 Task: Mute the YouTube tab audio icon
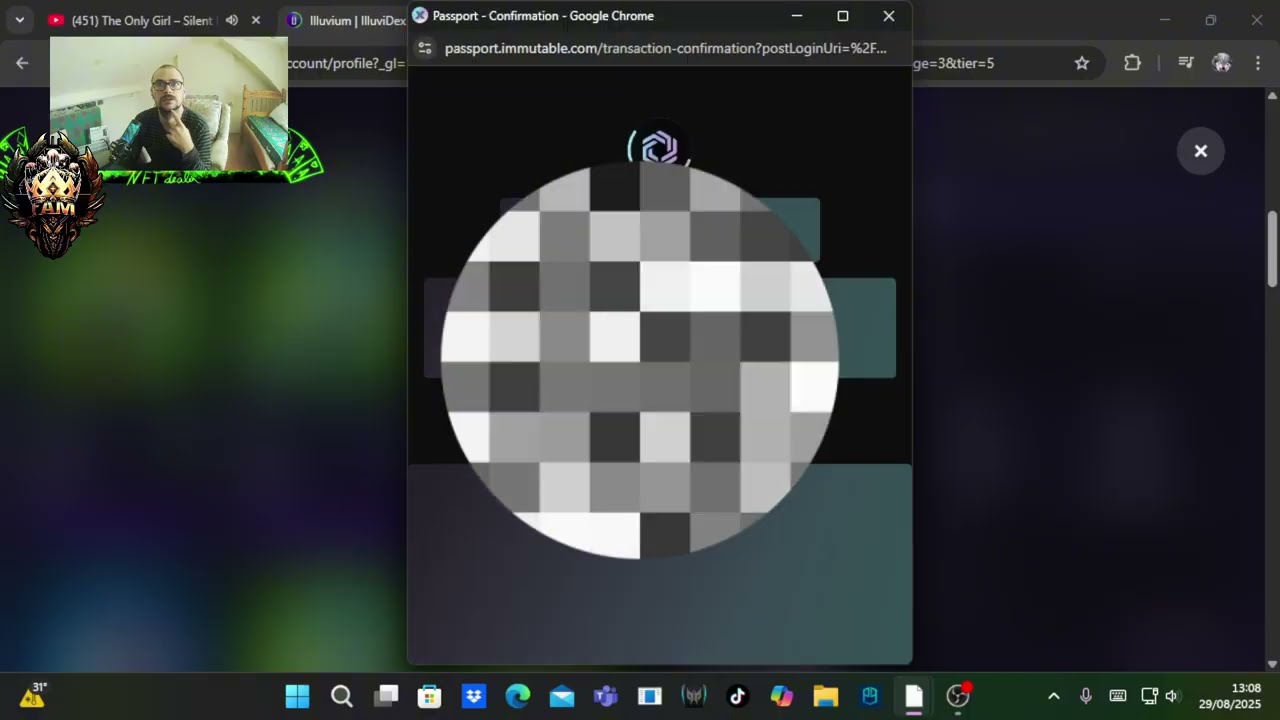232,20
